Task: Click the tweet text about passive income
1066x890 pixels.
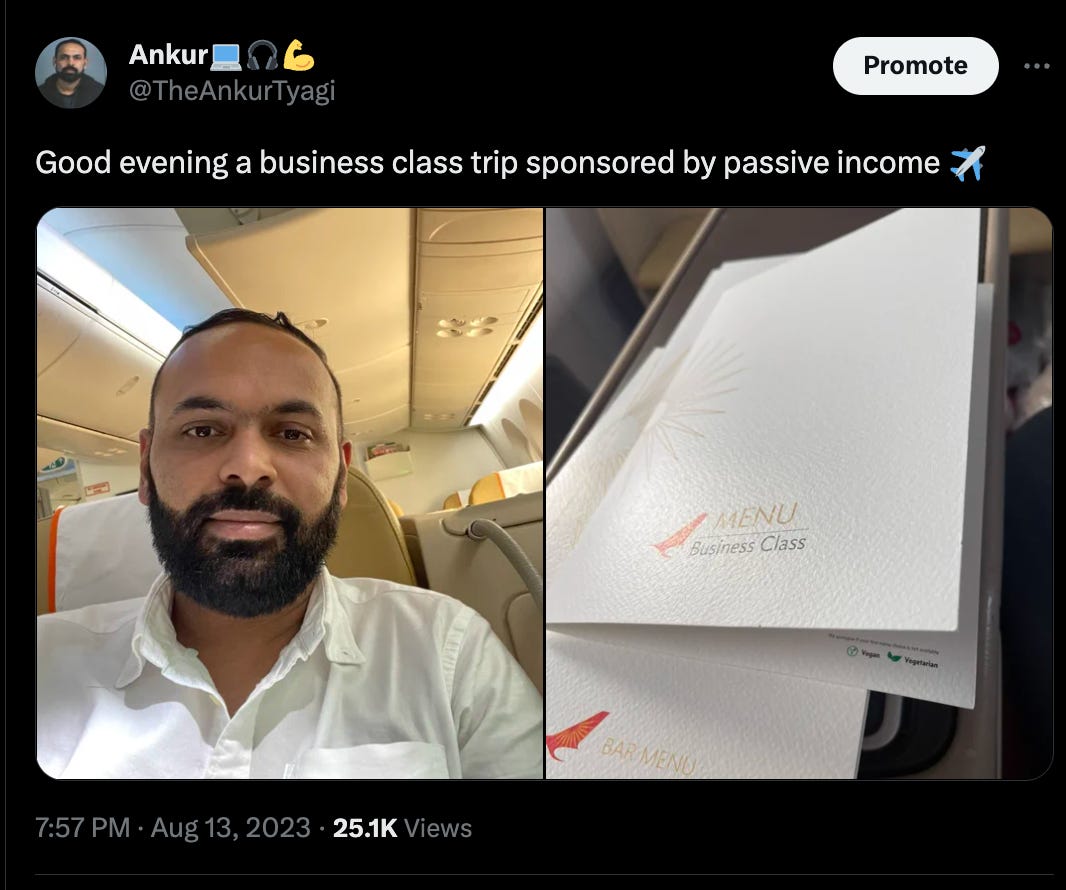Action: [487, 163]
